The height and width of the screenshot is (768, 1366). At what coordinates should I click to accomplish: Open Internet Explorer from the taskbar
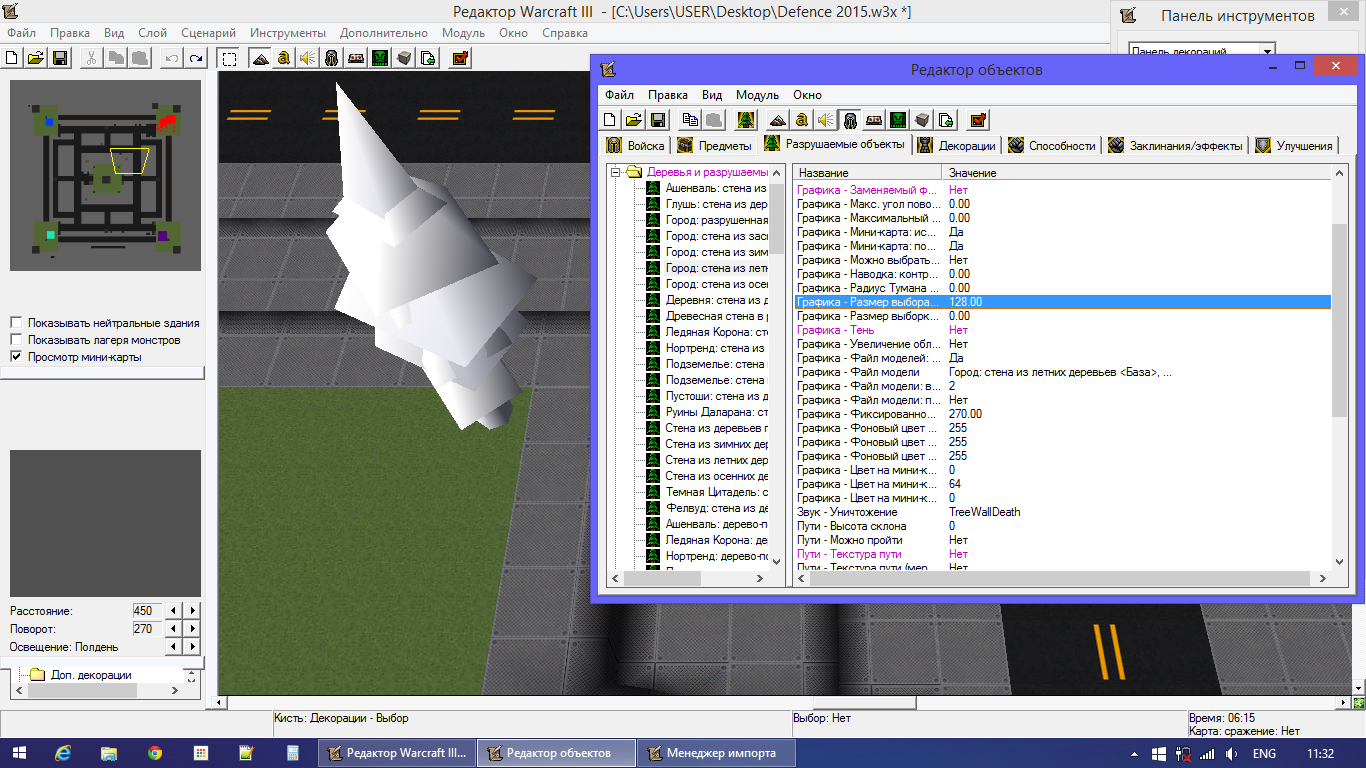(x=63, y=753)
